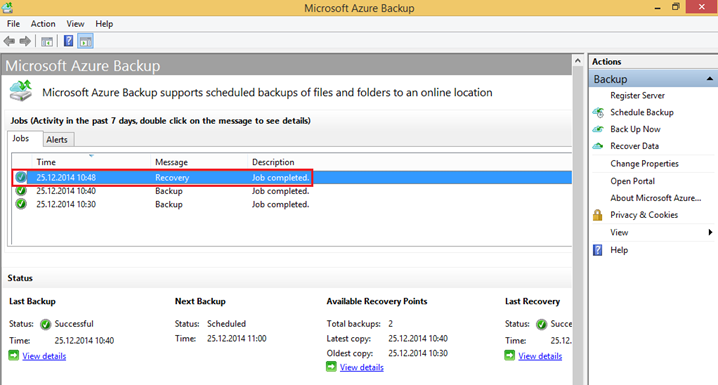Click the Back Up Now cloud icon

click(598, 129)
